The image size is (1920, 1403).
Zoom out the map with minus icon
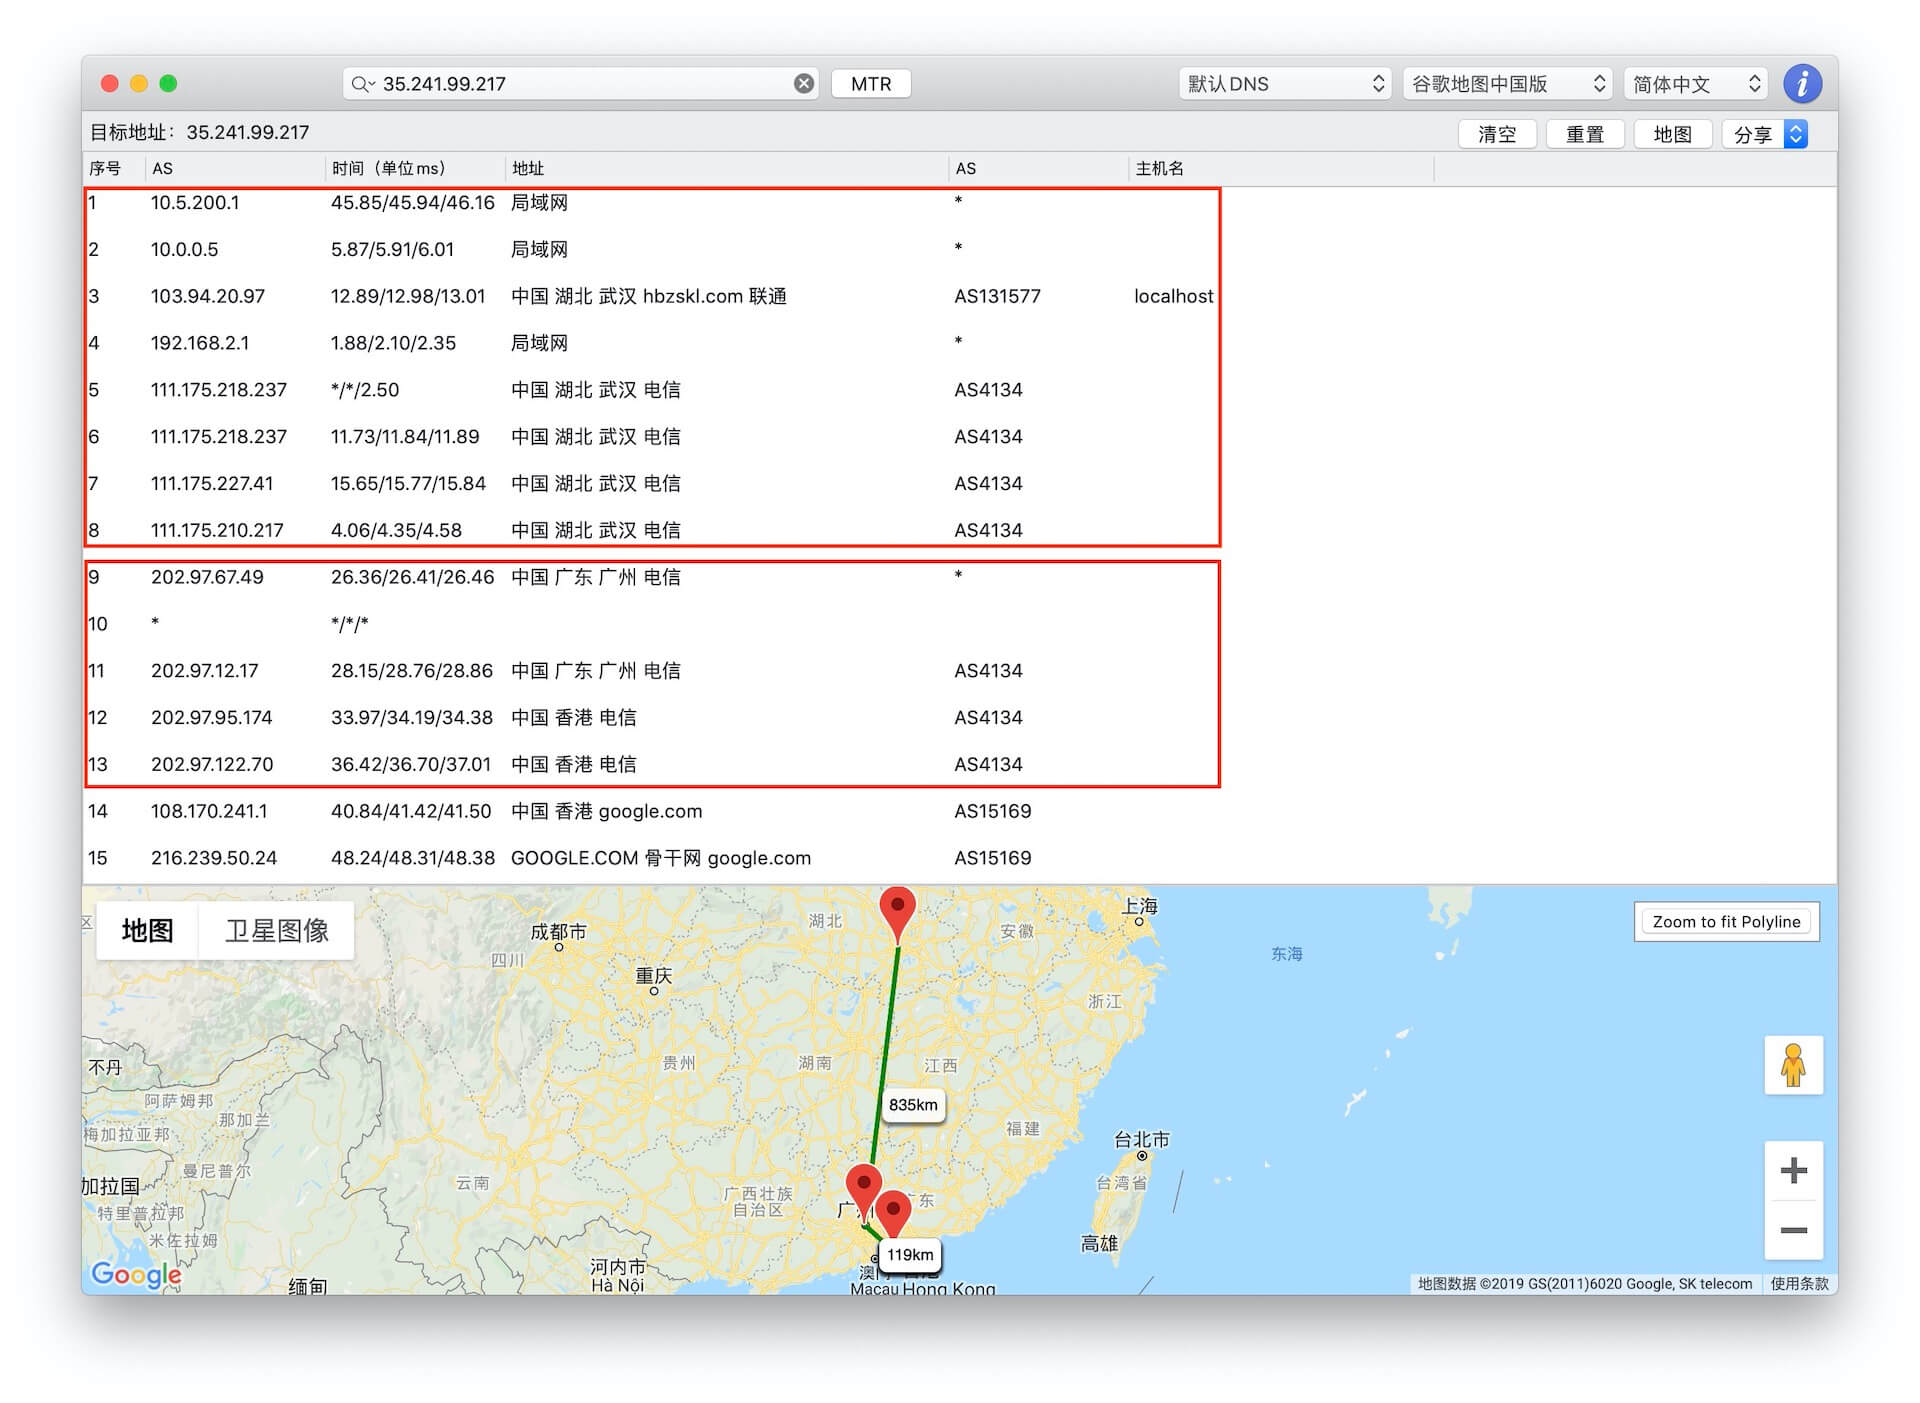point(1794,1230)
